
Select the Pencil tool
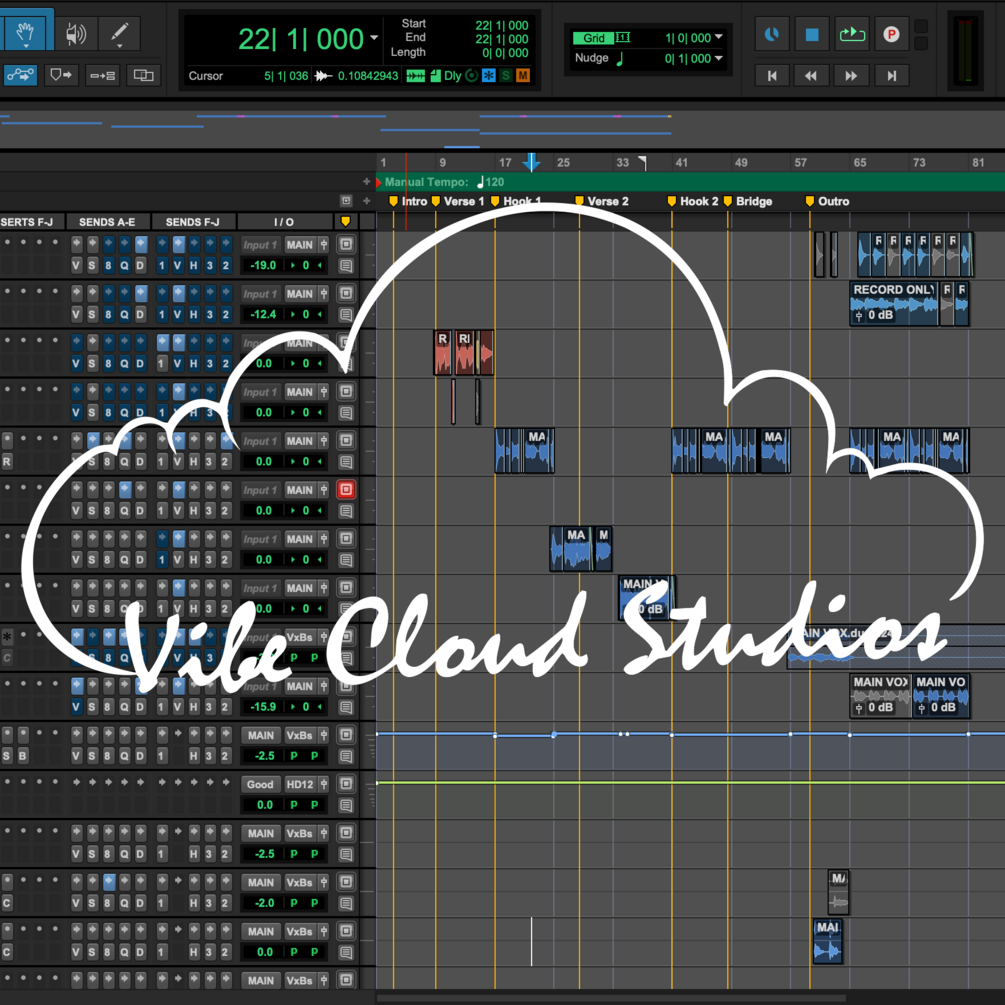tap(119, 34)
